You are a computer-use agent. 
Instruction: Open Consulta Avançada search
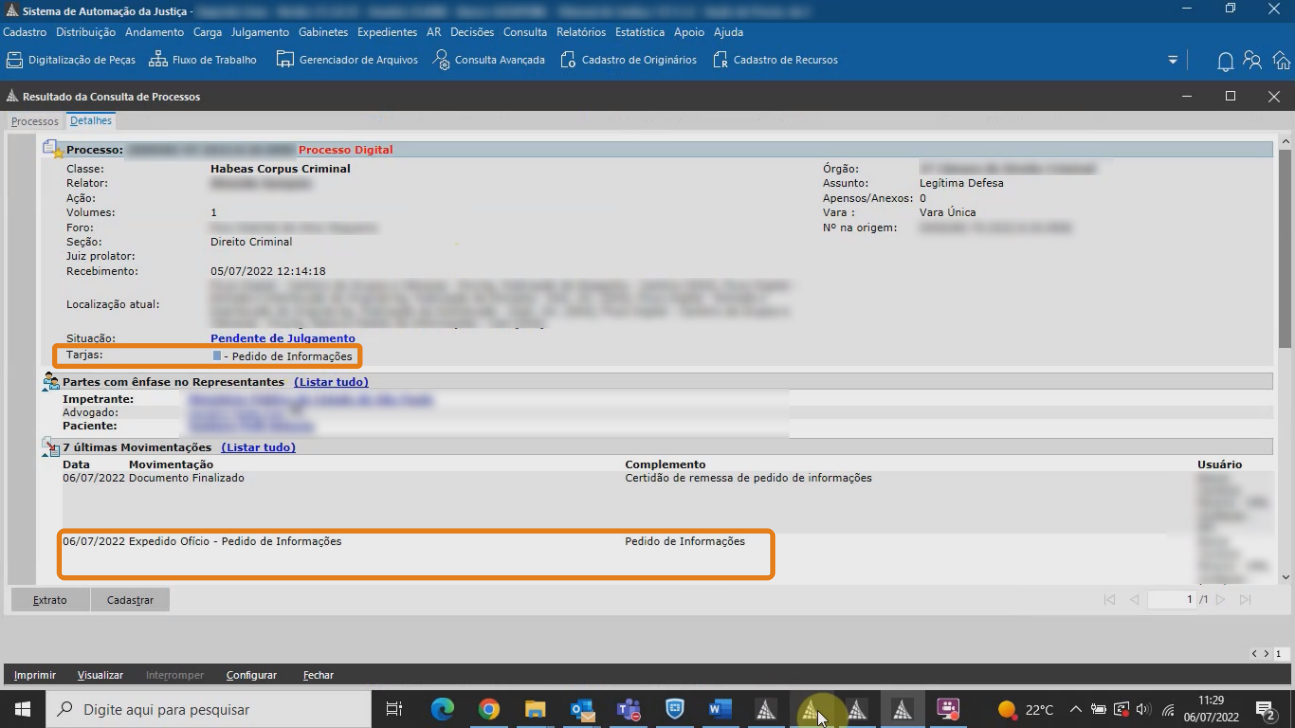(x=489, y=60)
